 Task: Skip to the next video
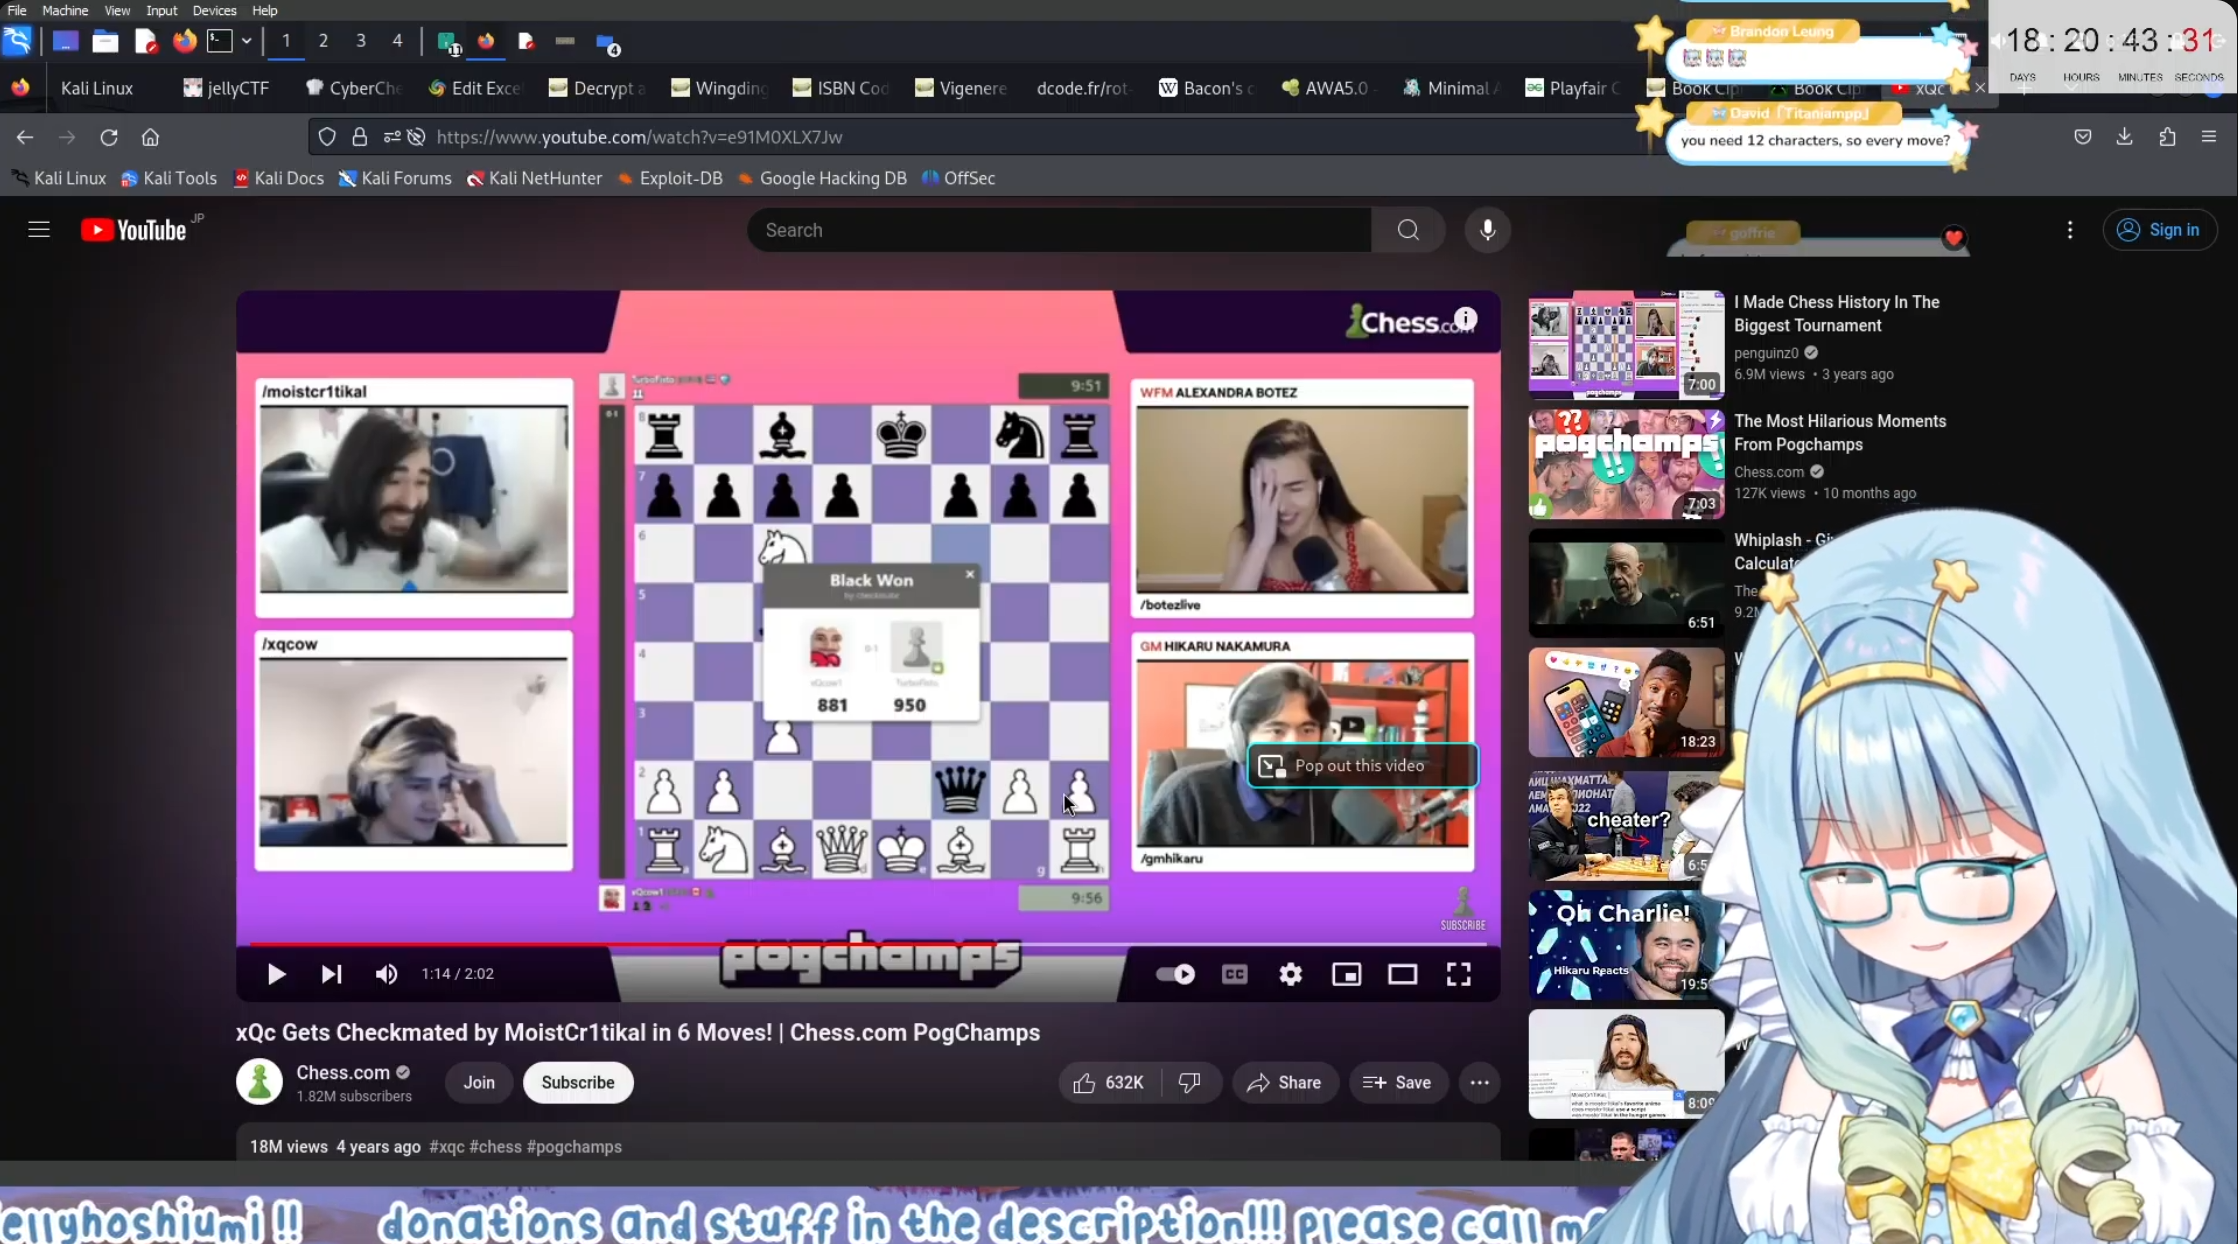click(331, 974)
